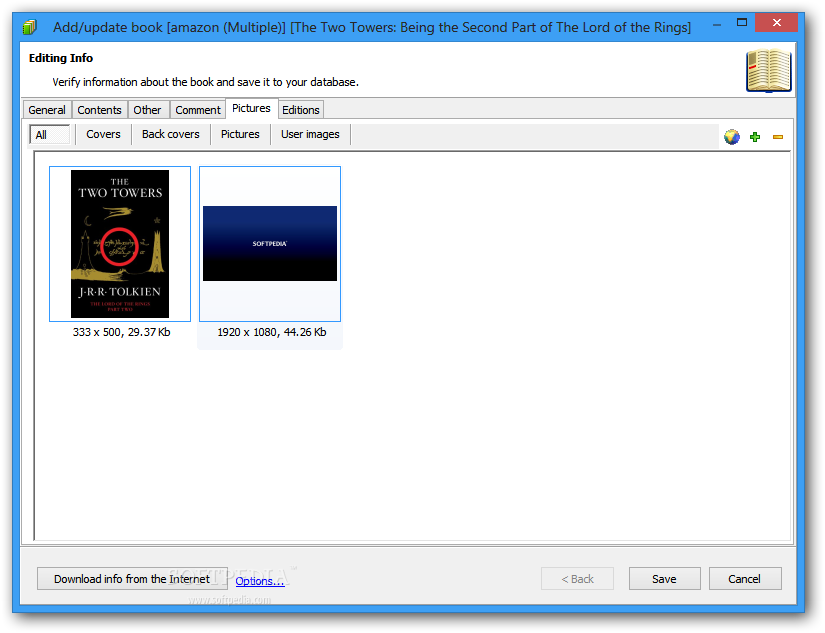
Task: Show only Pictures in filter bar
Action: pyautogui.click(x=240, y=134)
